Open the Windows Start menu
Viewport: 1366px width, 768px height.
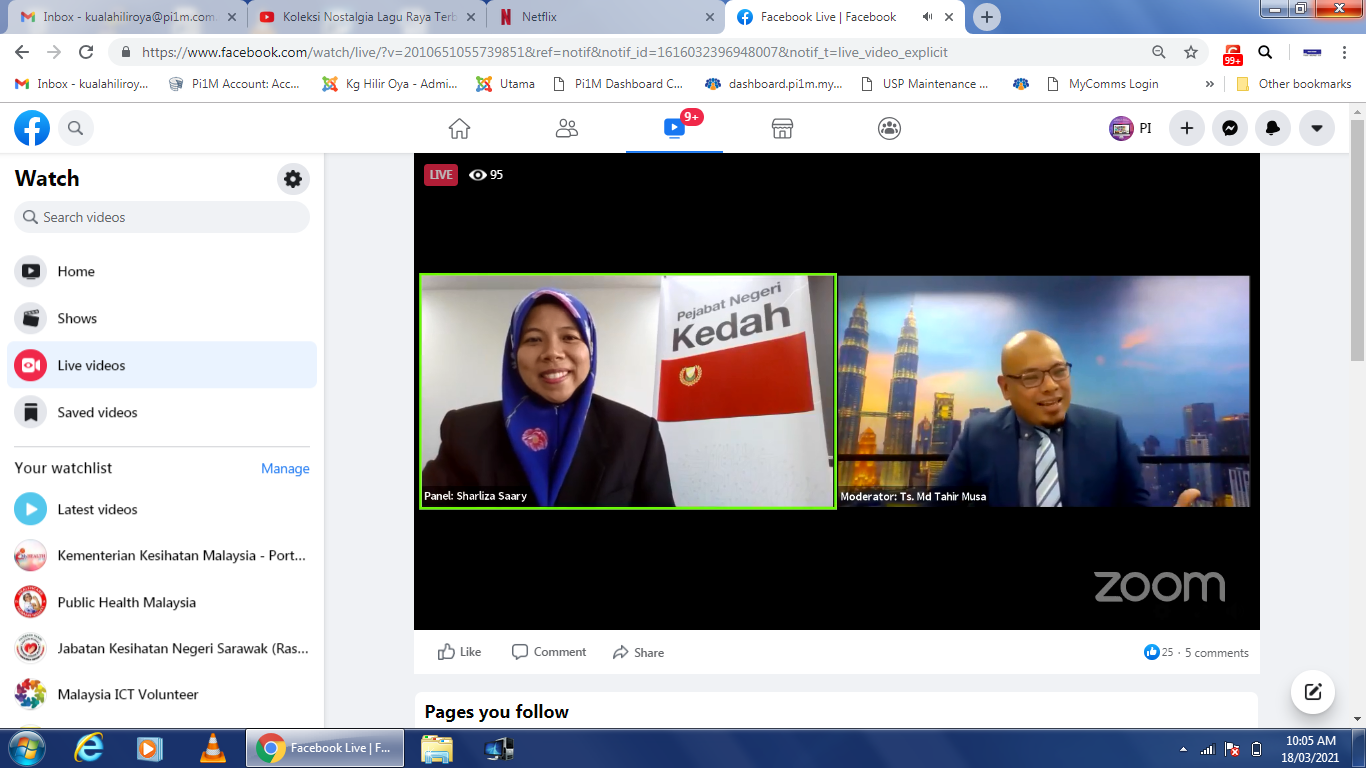point(26,748)
